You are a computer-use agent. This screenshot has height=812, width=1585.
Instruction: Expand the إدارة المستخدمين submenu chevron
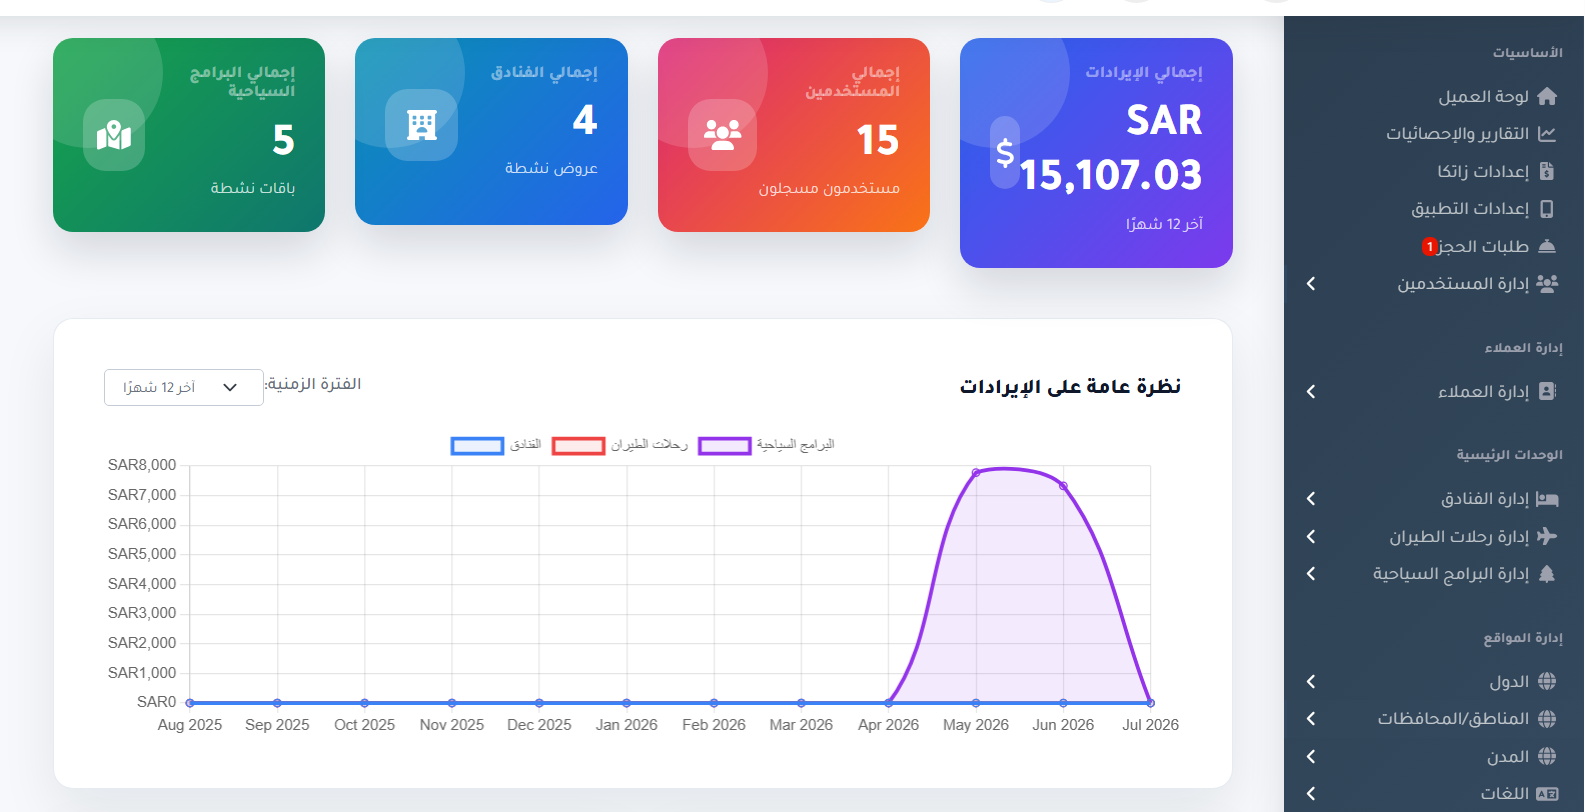click(x=1311, y=284)
